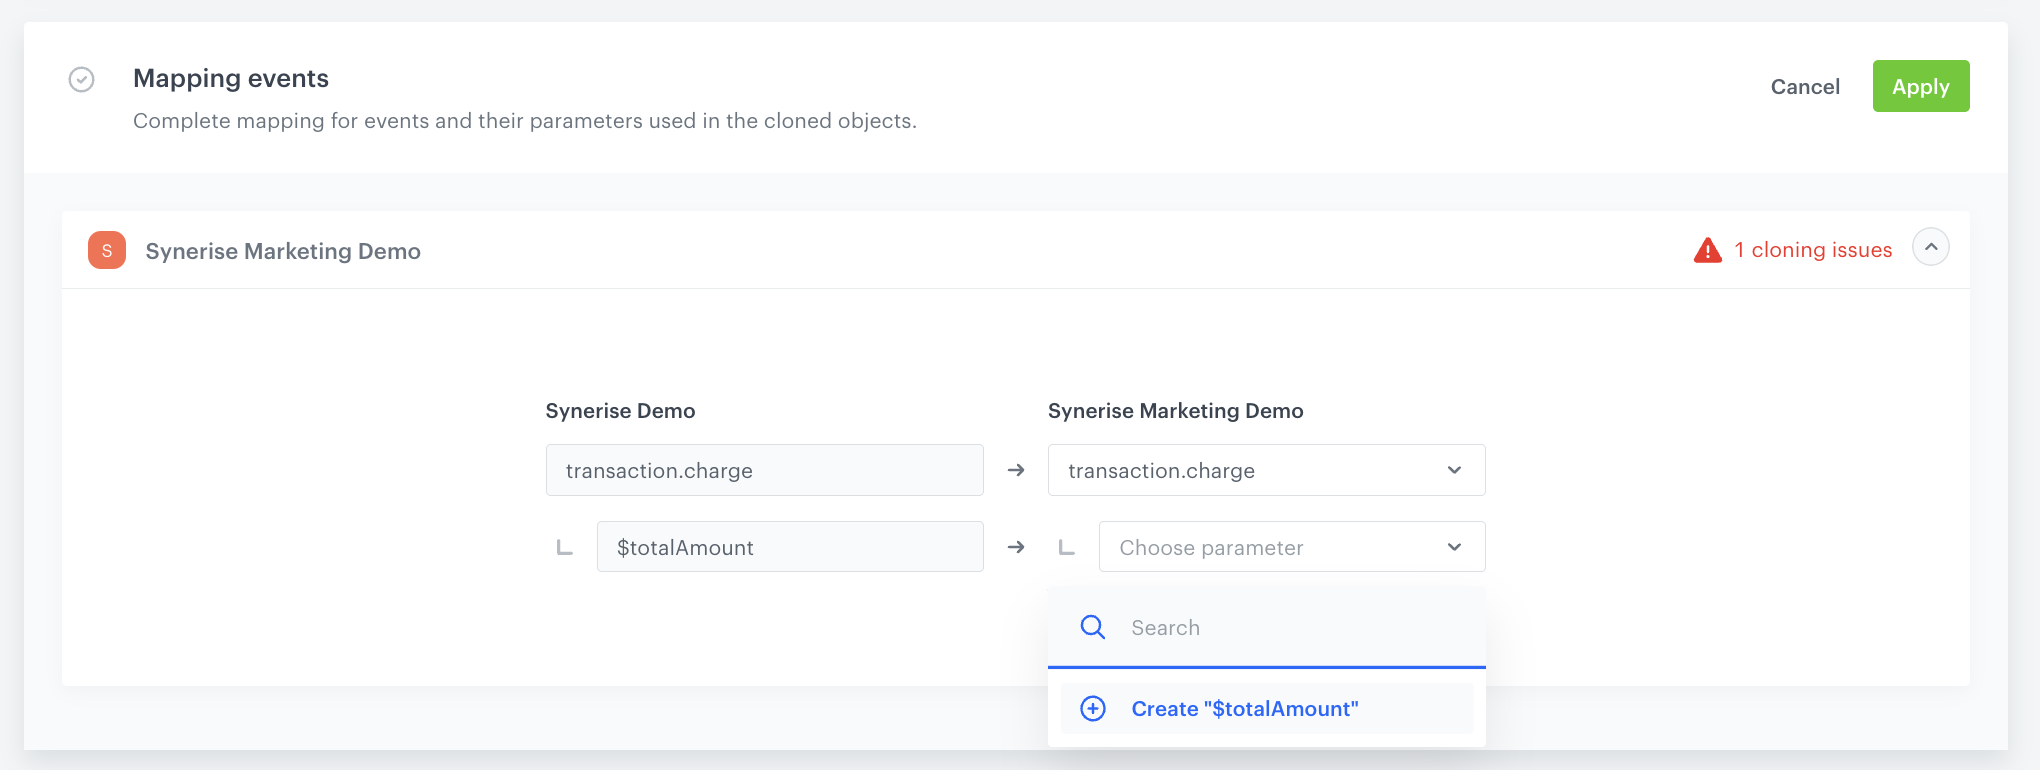Screen dimensions: 2040x770
Task: Click the orange S workspace avatar
Action: point(107,250)
